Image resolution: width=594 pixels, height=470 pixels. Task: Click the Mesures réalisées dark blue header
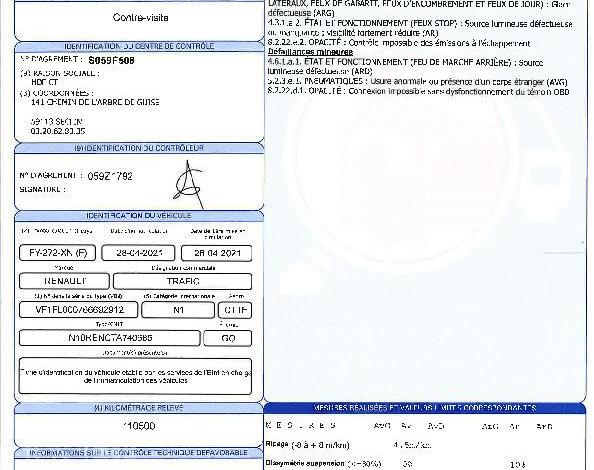(425, 408)
